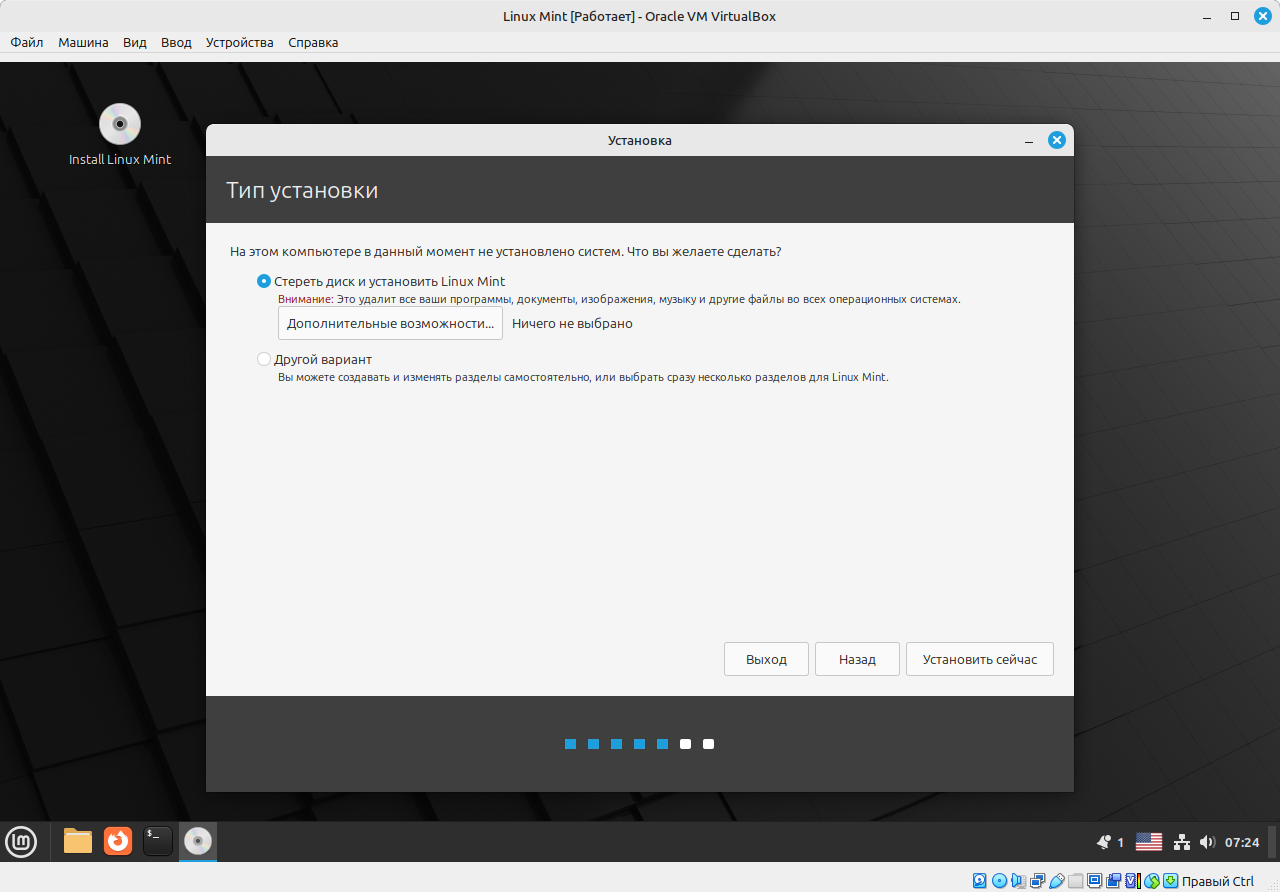Open the 'Ввод' menu
This screenshot has height=892, width=1280.
coord(176,43)
